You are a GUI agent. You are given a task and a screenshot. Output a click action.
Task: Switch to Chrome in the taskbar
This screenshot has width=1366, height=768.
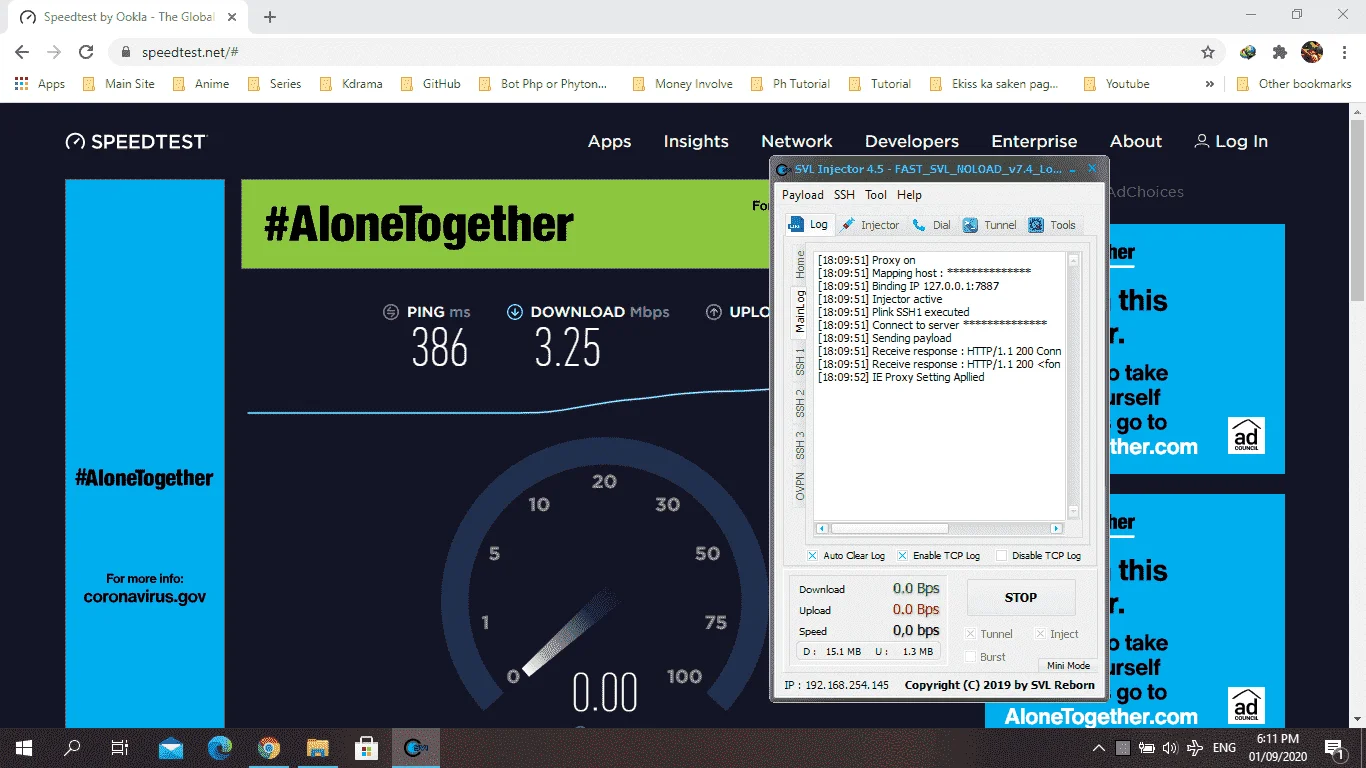269,747
